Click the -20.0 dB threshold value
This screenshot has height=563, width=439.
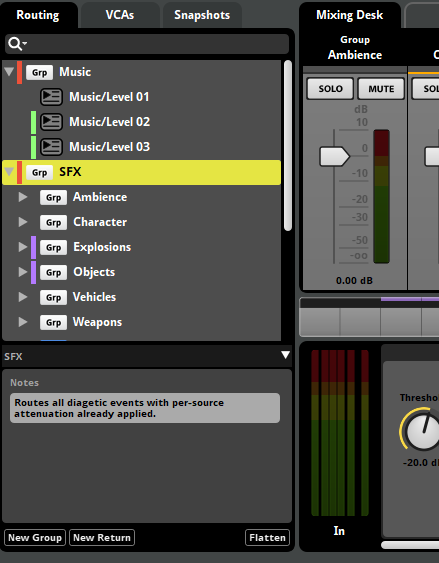pyautogui.click(x=421, y=462)
